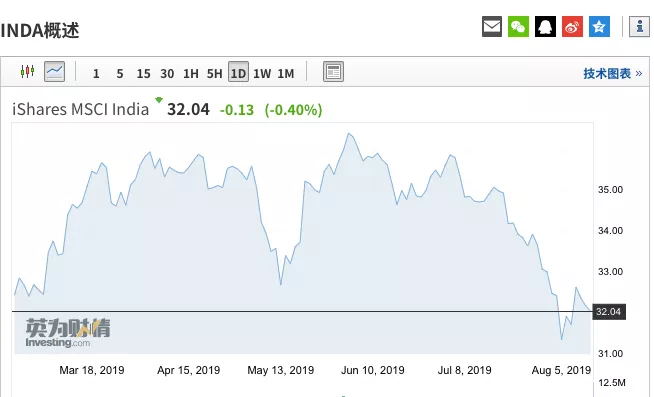Open the 技术图表 technical chart link

tap(612, 73)
